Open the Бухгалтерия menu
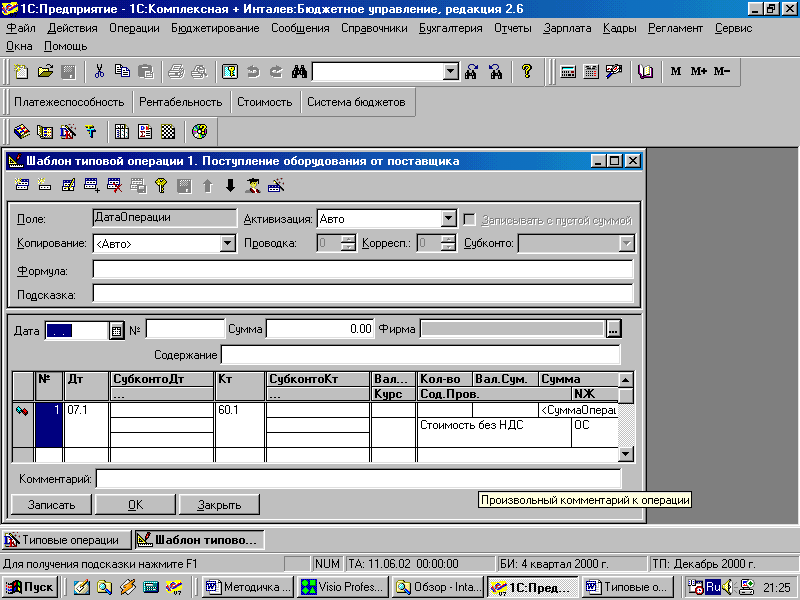Image resolution: width=800 pixels, height=600 pixels. click(451, 28)
